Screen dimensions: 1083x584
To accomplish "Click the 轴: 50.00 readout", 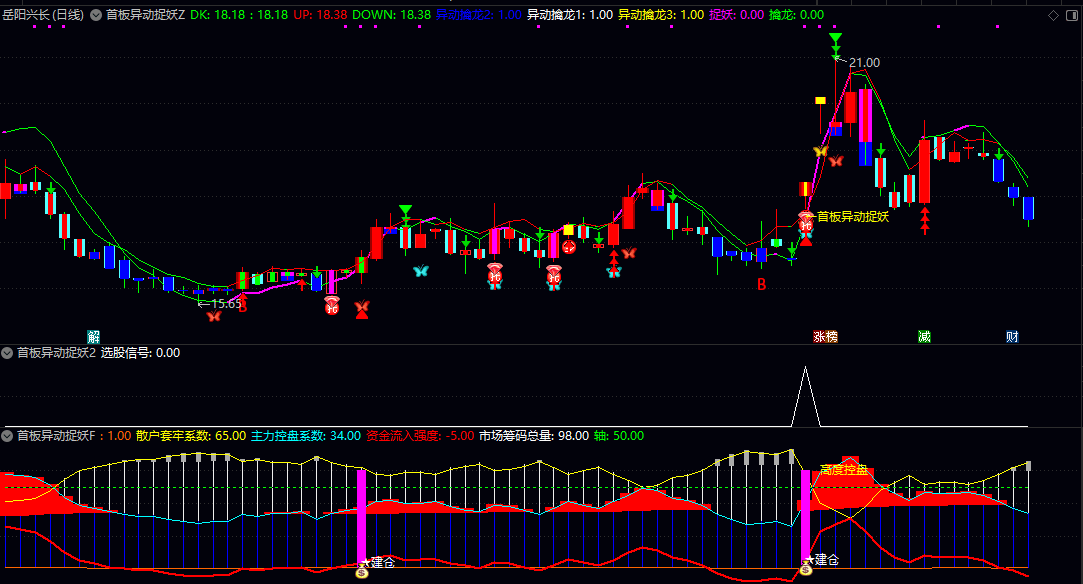I will pyautogui.click(x=619, y=436).
